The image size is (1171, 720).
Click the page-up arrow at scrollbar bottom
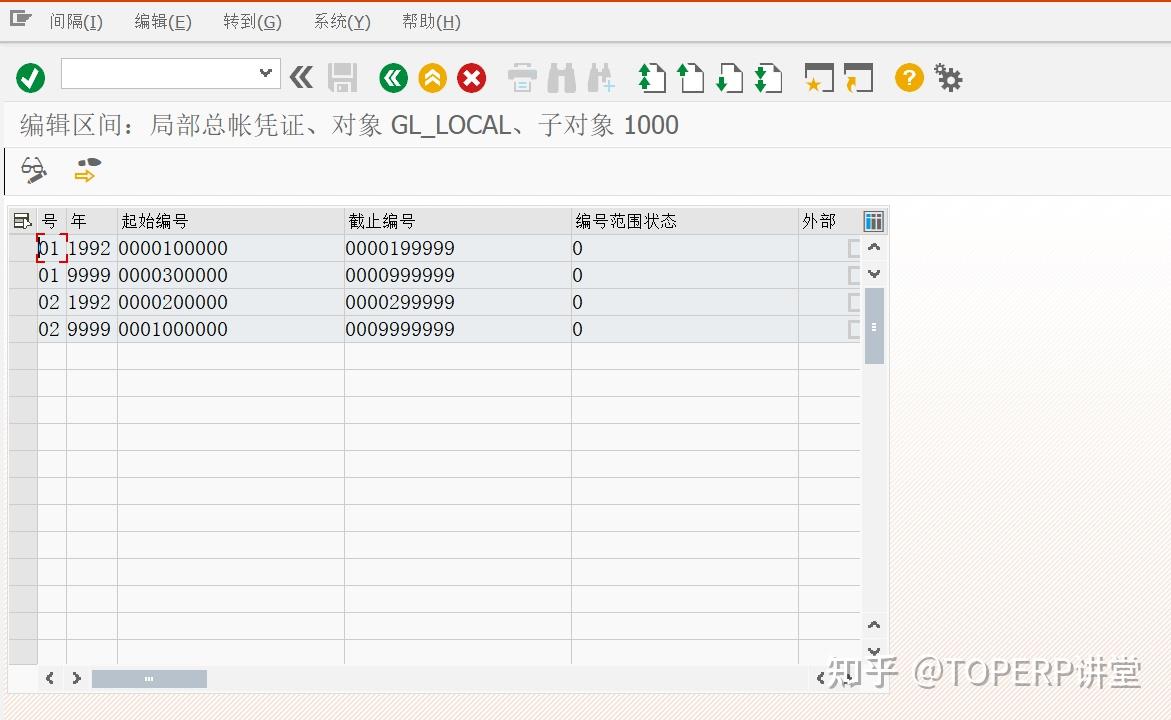point(874,624)
